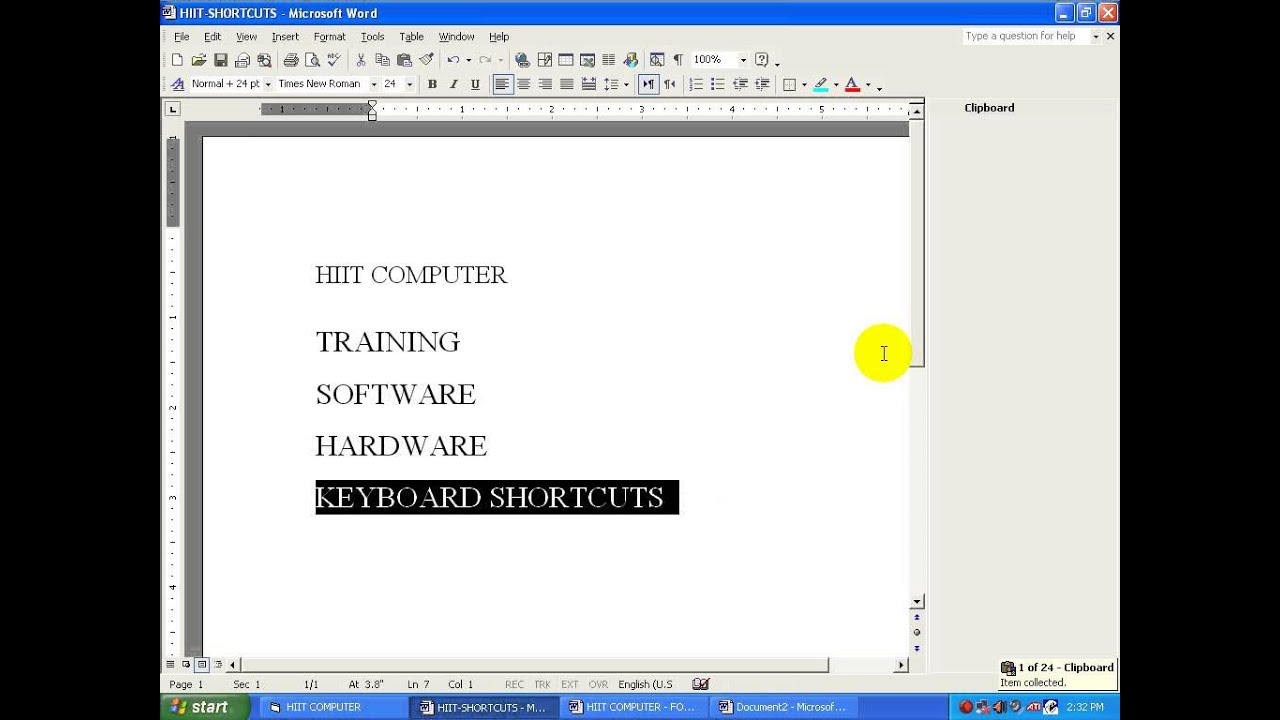Apply the Highlight color marker

click(821, 84)
